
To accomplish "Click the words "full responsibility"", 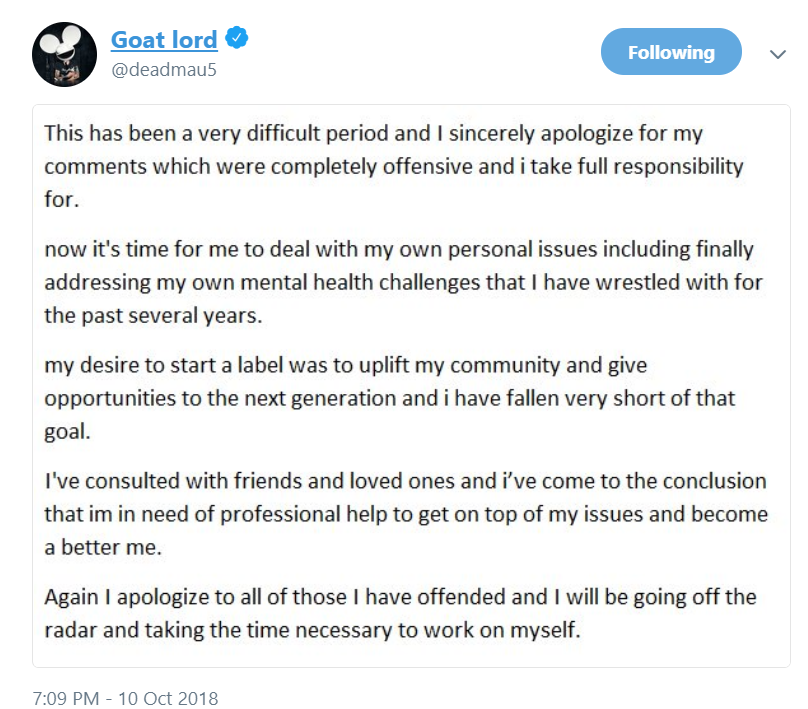I will pos(661,166).
